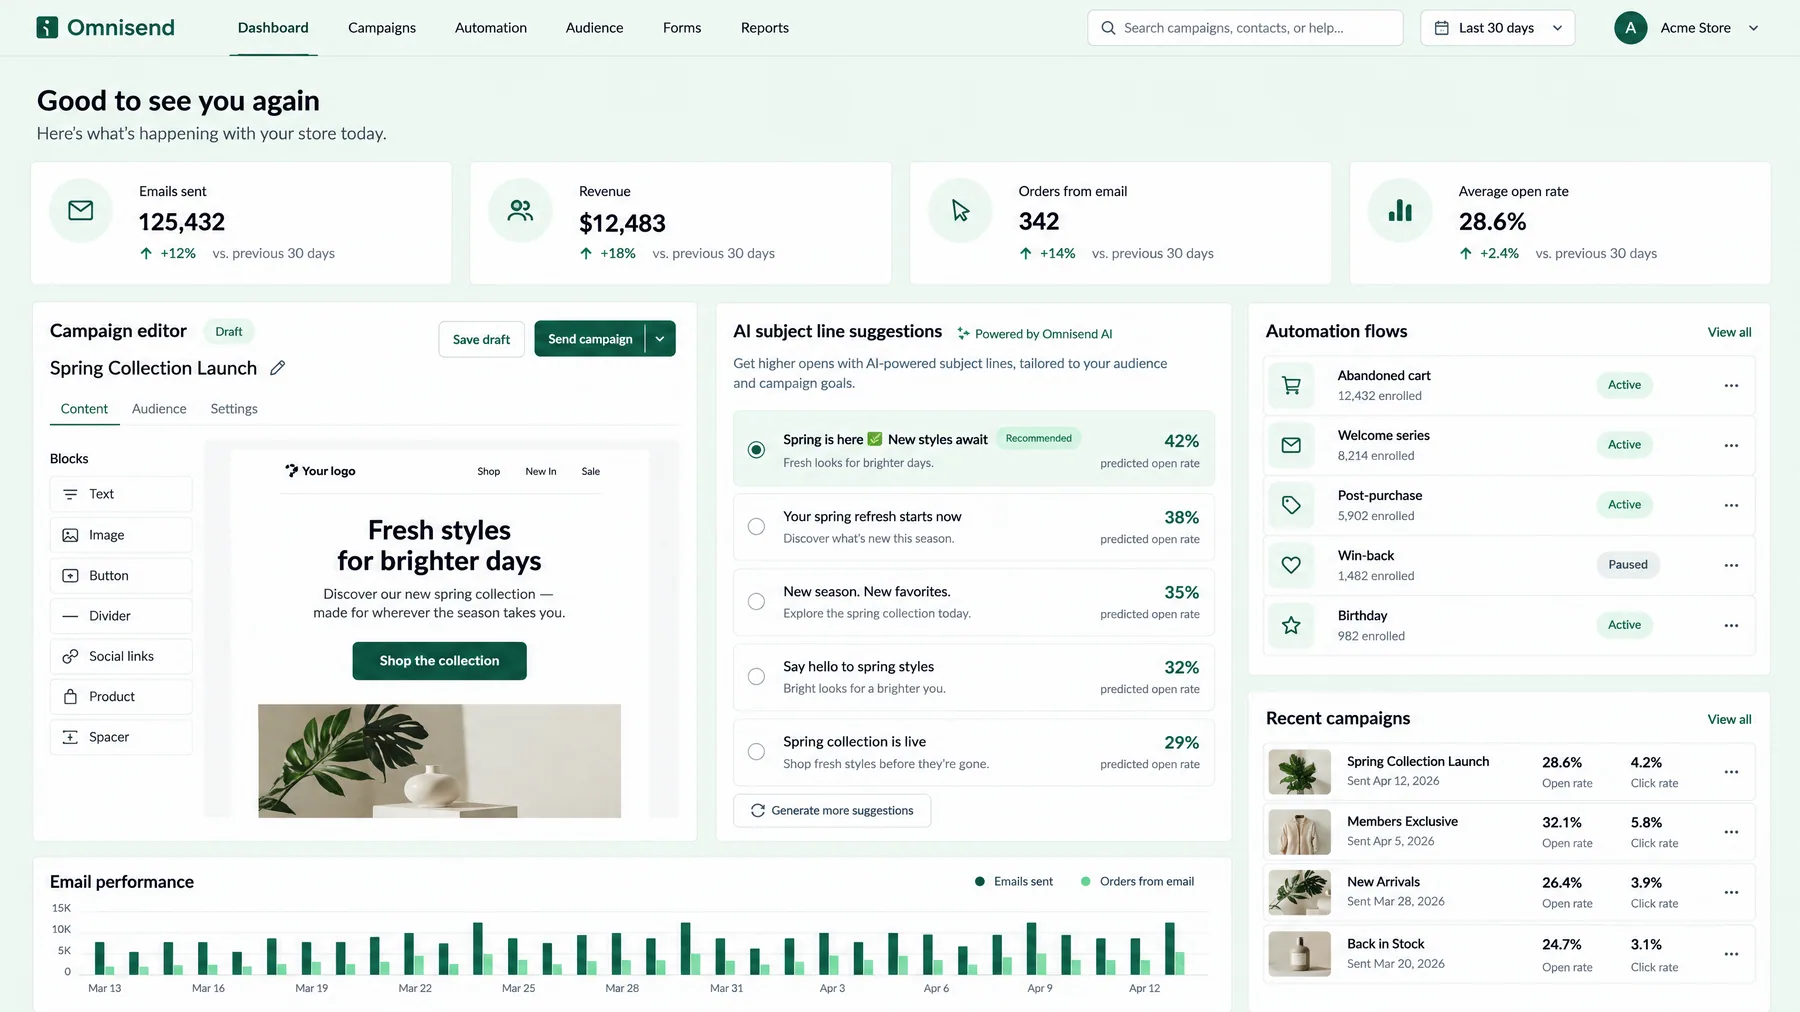Click the Birthday star icon
The width and height of the screenshot is (1800, 1012).
[1291, 625]
